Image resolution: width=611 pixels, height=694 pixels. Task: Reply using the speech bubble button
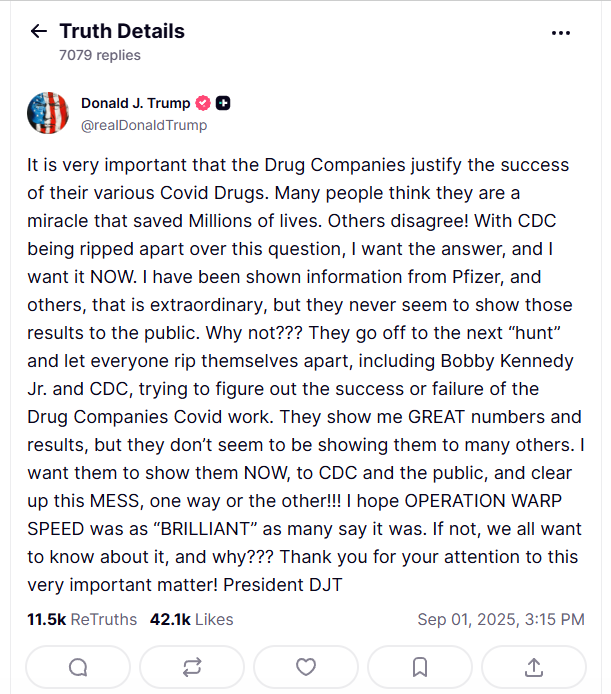[x=77, y=667]
